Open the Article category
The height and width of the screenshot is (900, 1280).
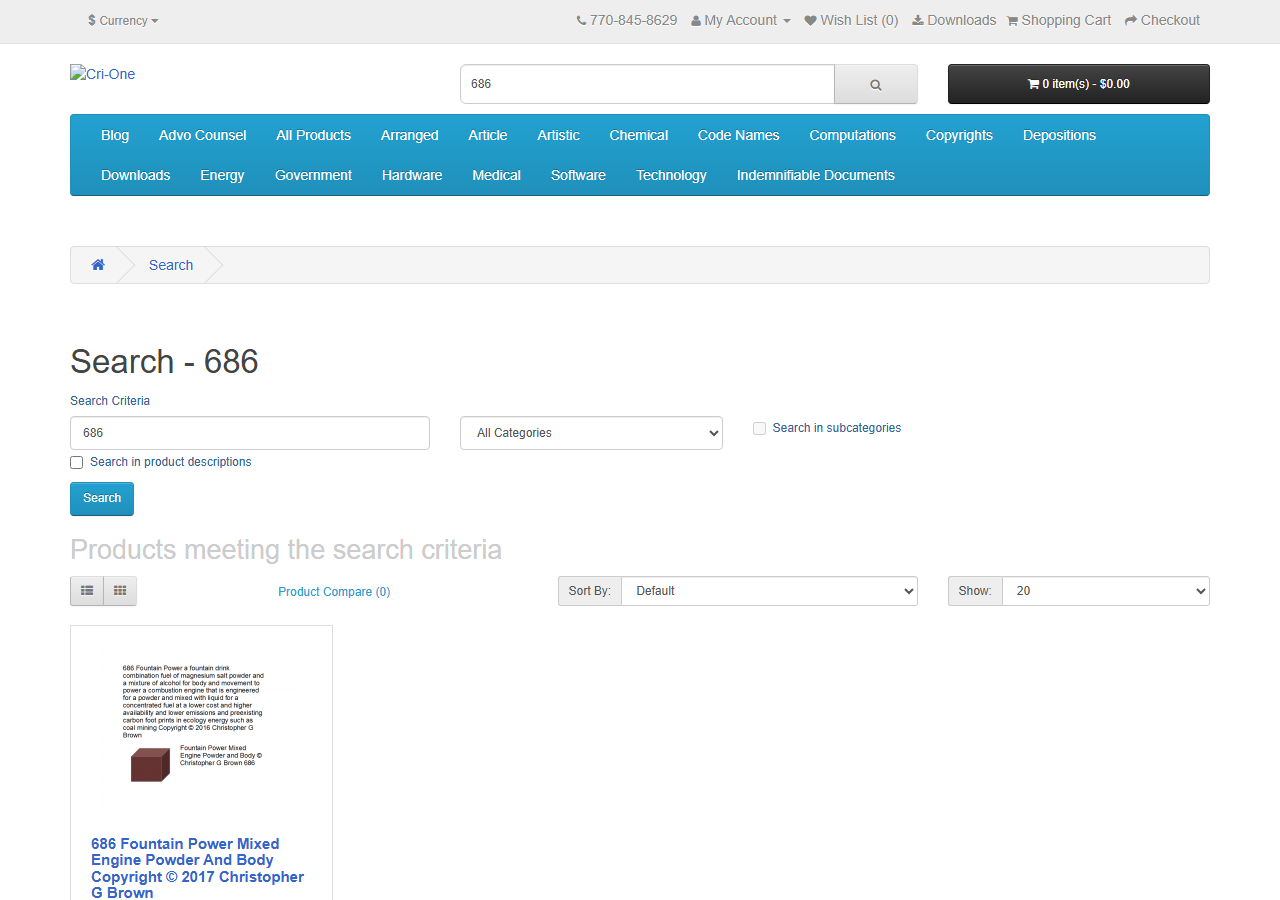pyautogui.click(x=487, y=135)
